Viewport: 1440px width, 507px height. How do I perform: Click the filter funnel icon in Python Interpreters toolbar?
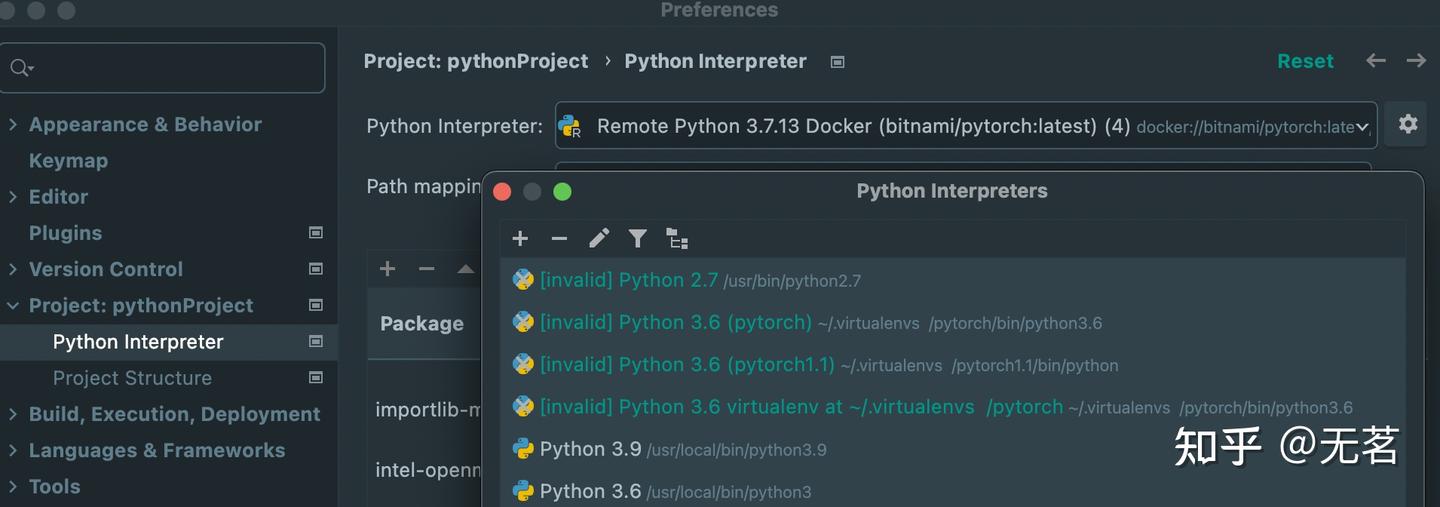pos(638,238)
